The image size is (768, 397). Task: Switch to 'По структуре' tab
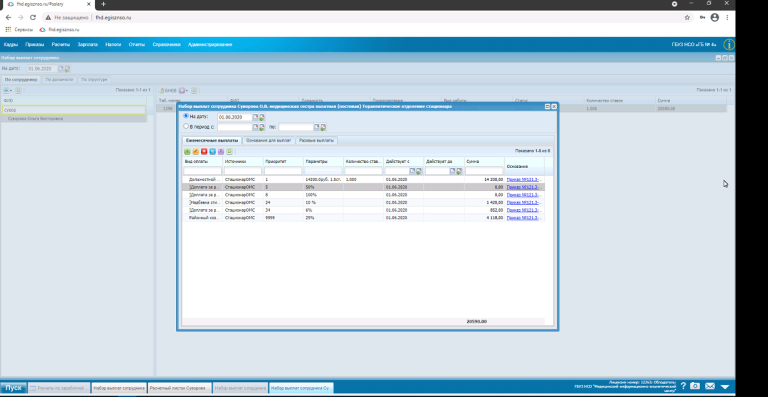tap(94, 79)
